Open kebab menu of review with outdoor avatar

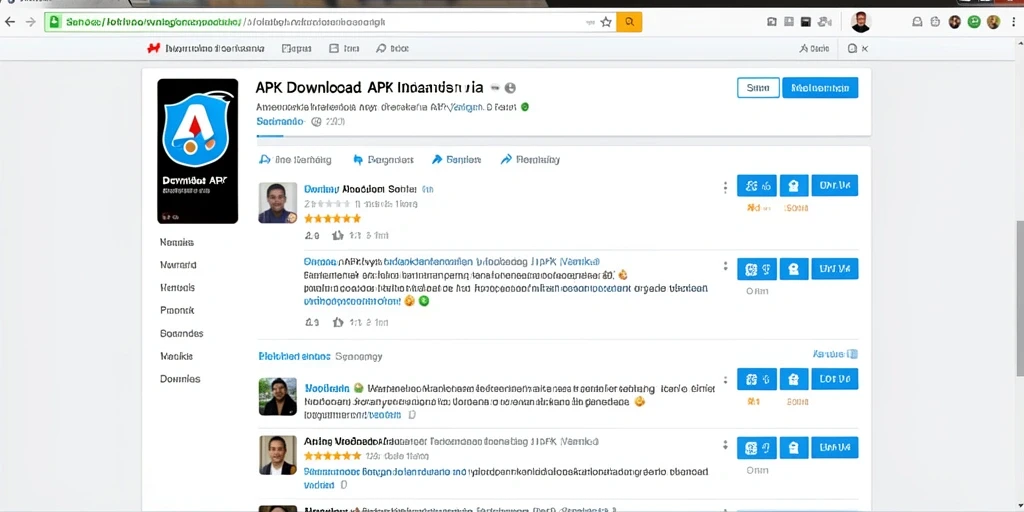pos(725,380)
